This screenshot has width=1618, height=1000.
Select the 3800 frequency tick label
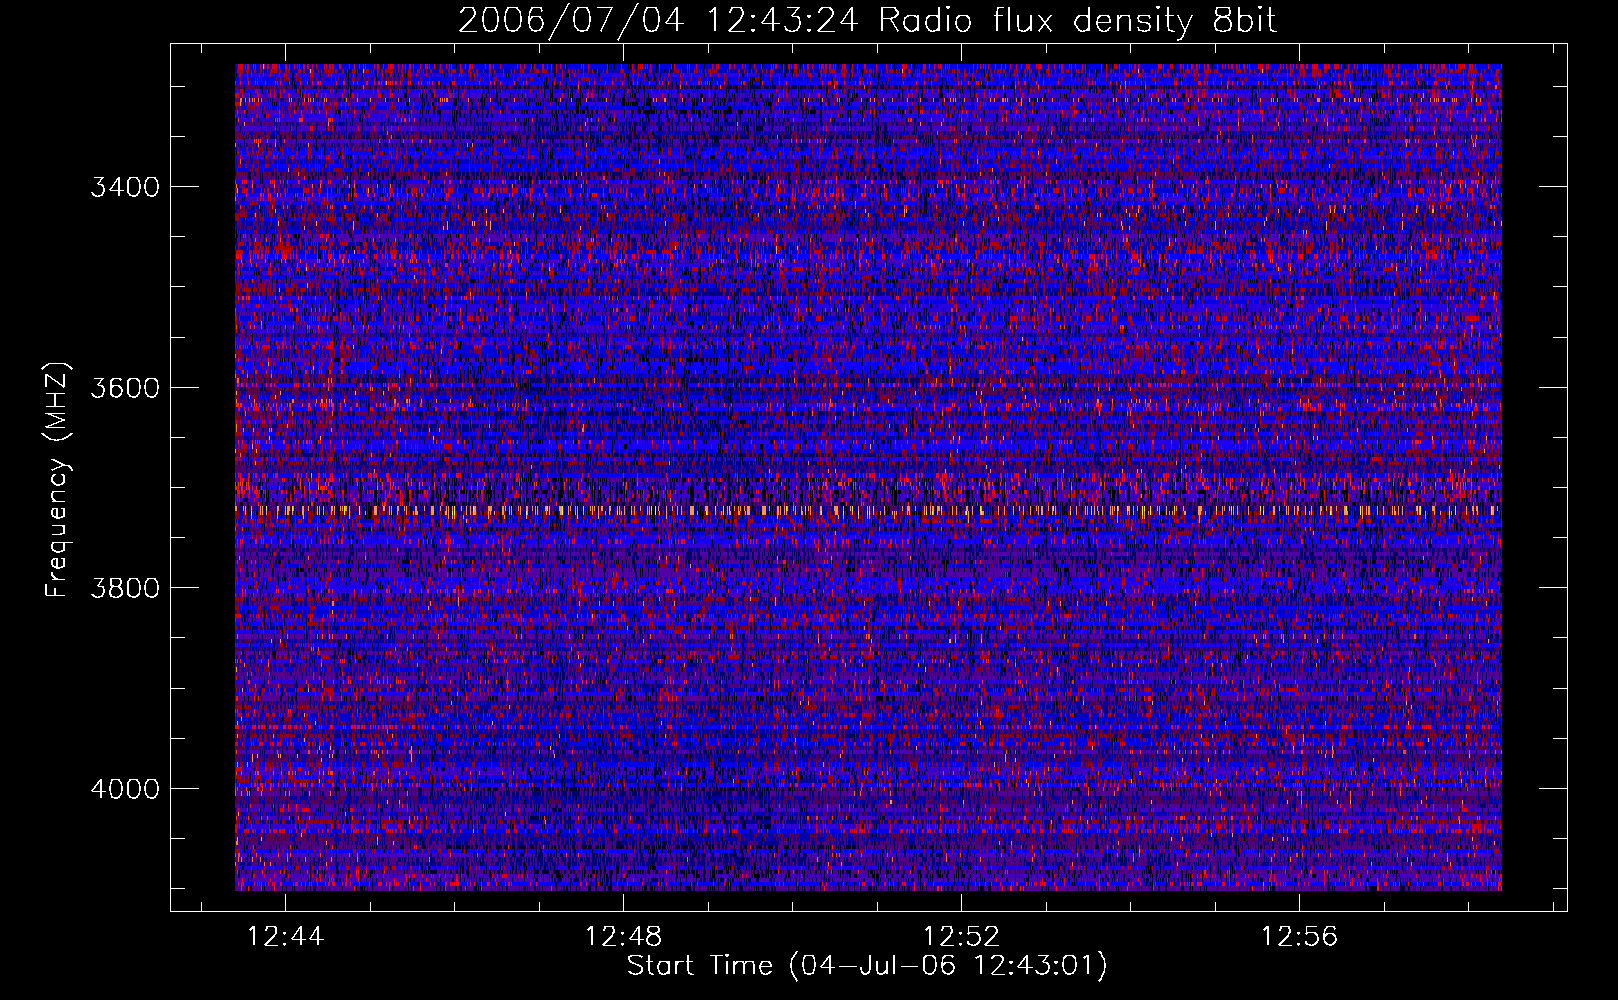(125, 587)
